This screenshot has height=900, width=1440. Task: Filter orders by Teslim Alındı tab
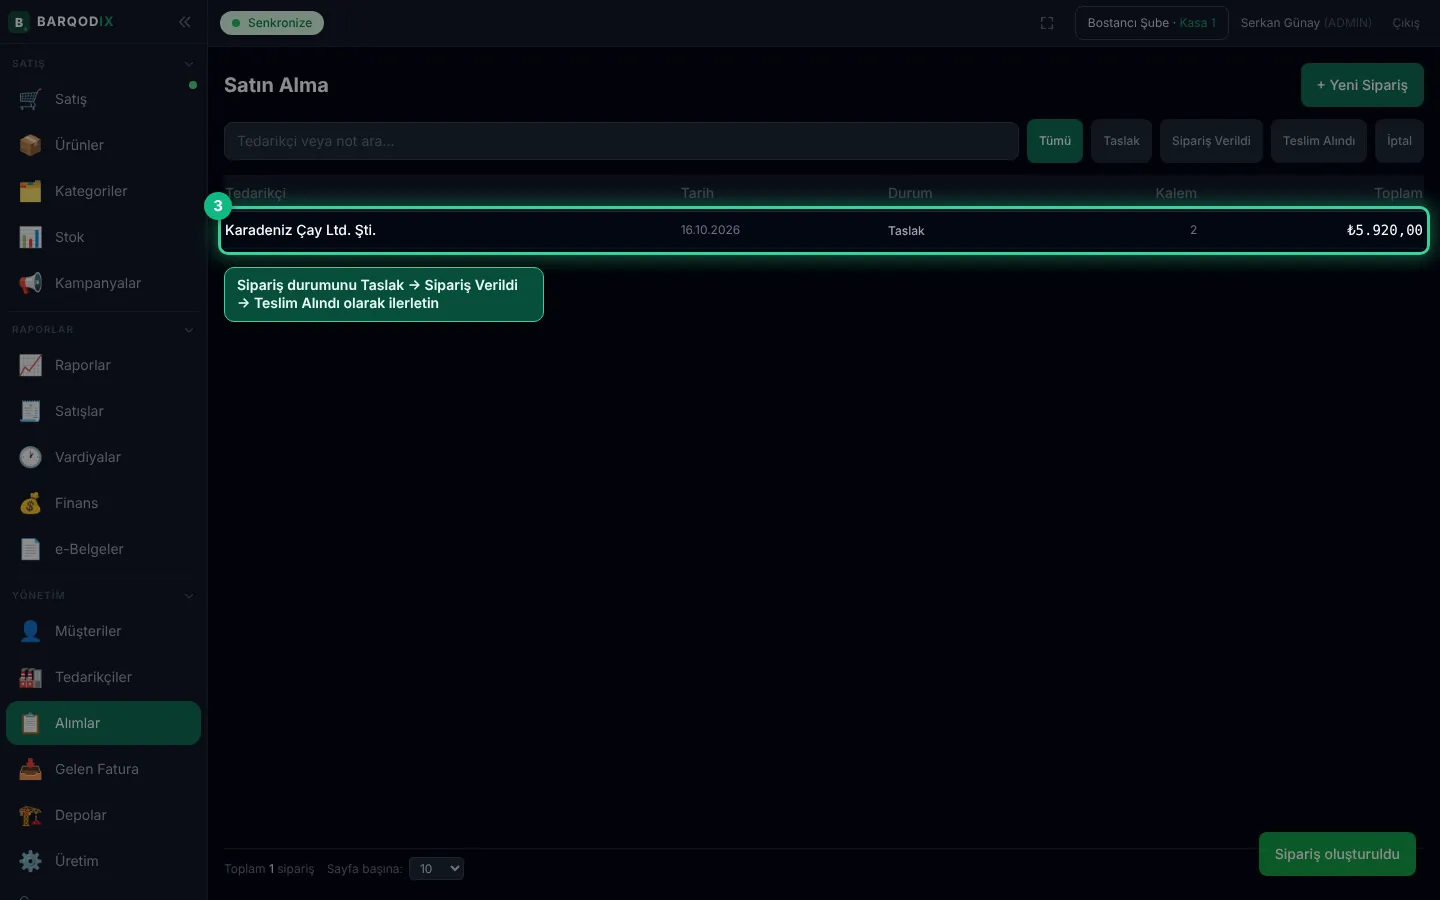1319,141
